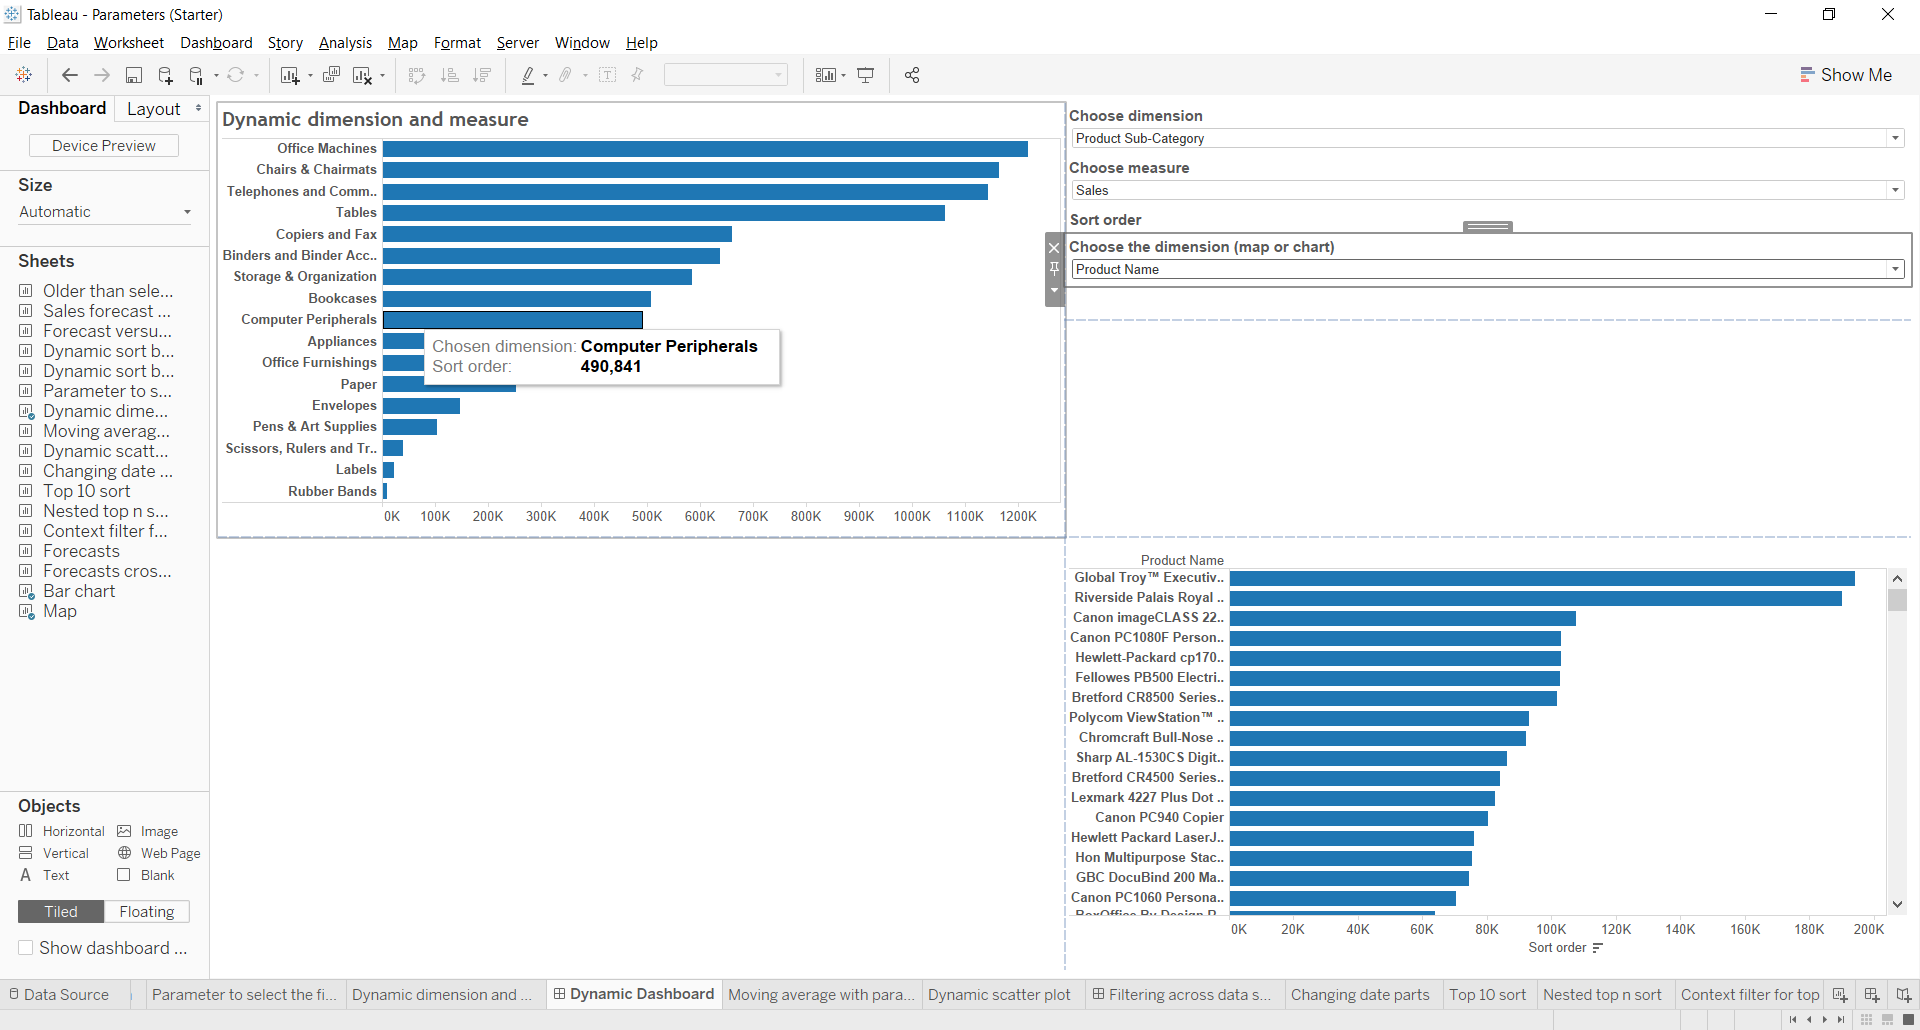1920x1030 pixels.
Task: Click the Office Machines bar in chart
Action: (x=705, y=149)
